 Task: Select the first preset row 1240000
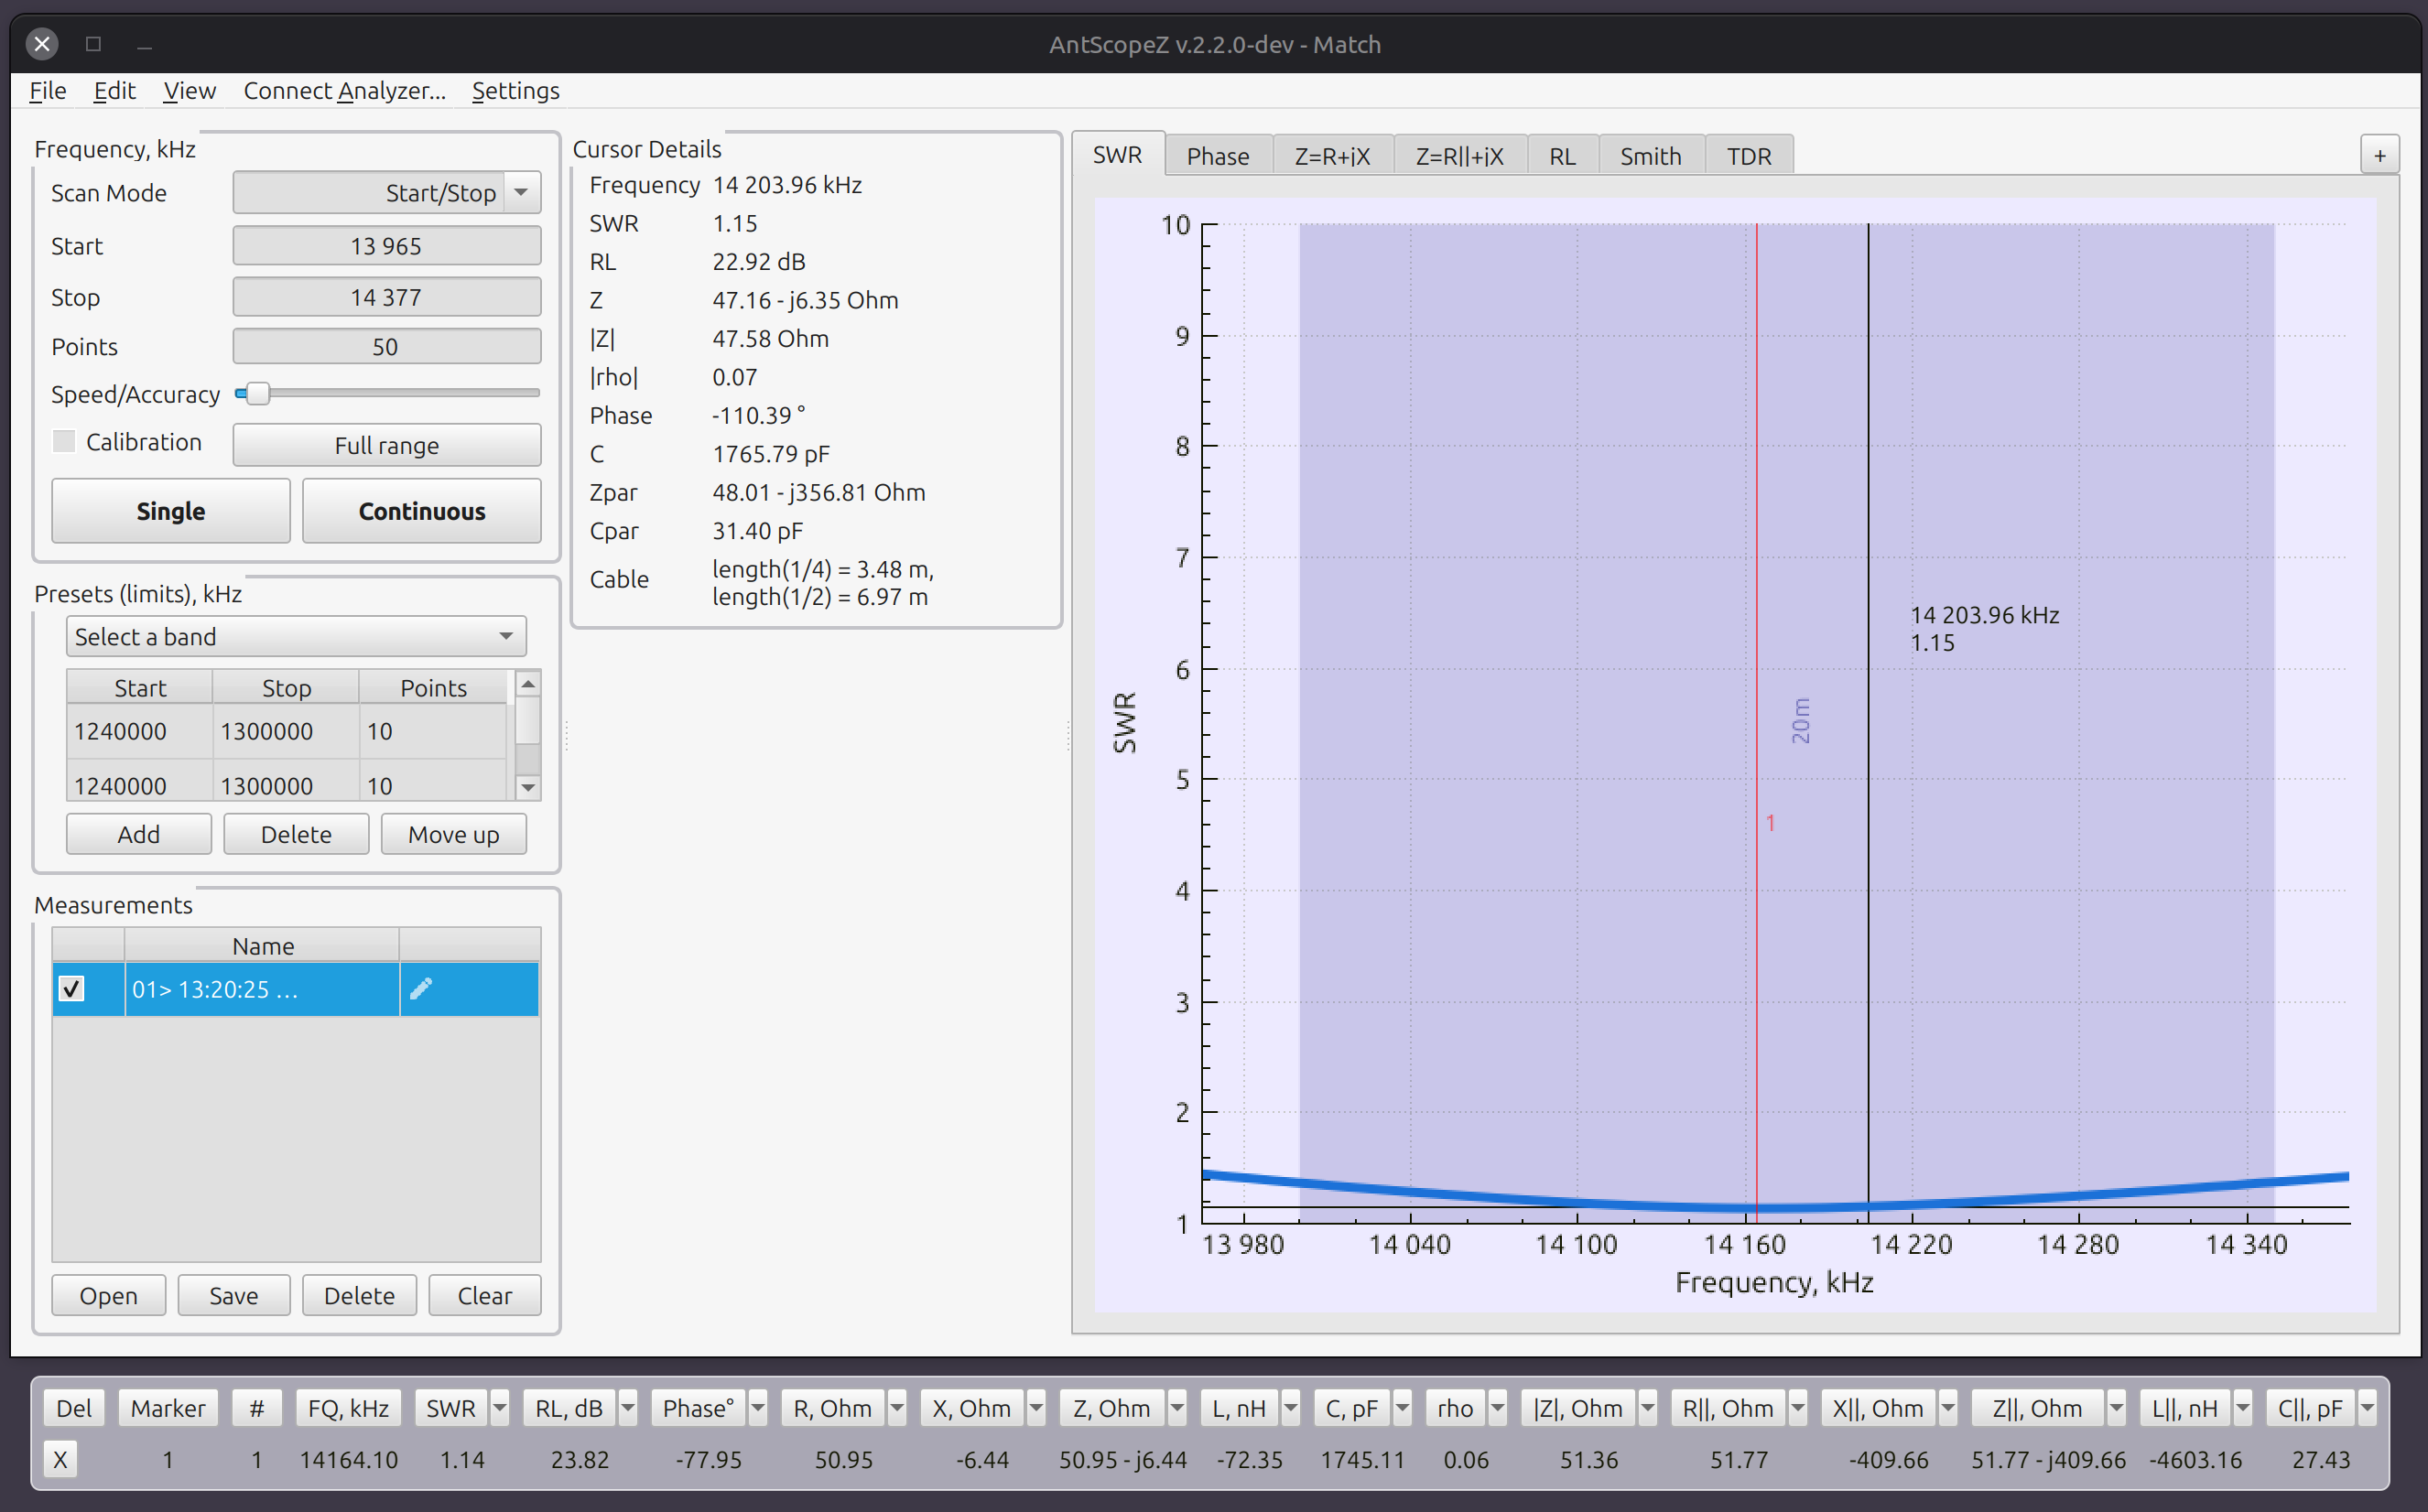tap(287, 731)
